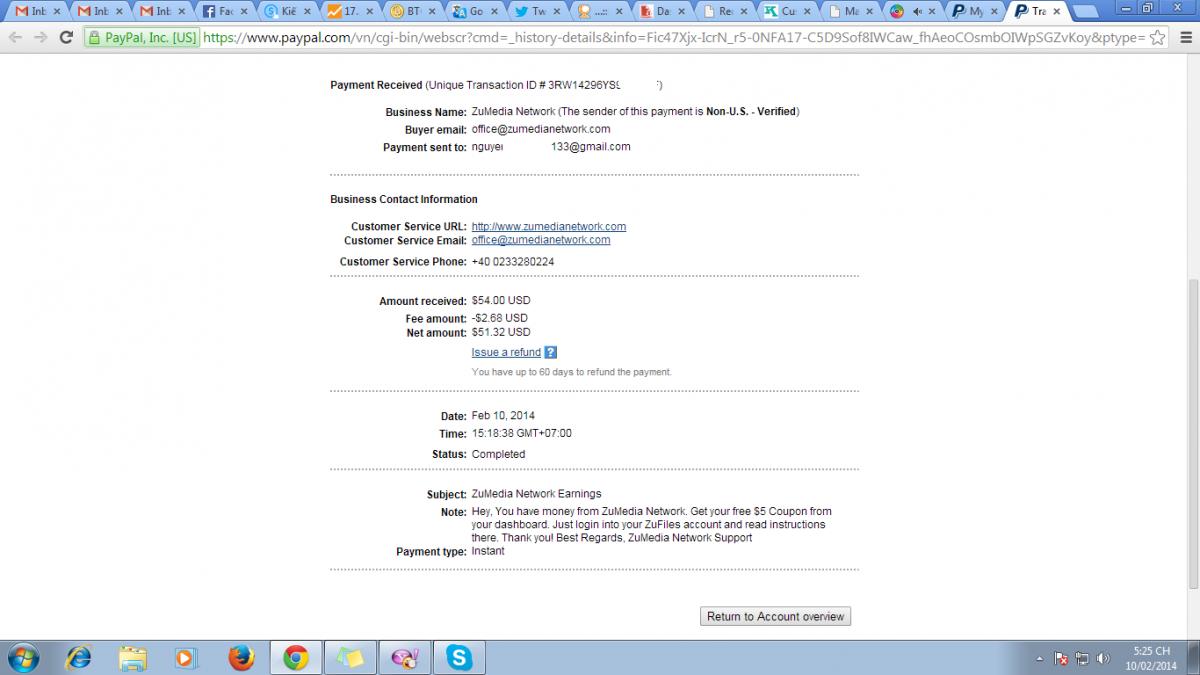Viewport: 1200px width, 675px height.
Task: Click the status value Completed
Action: 498,454
